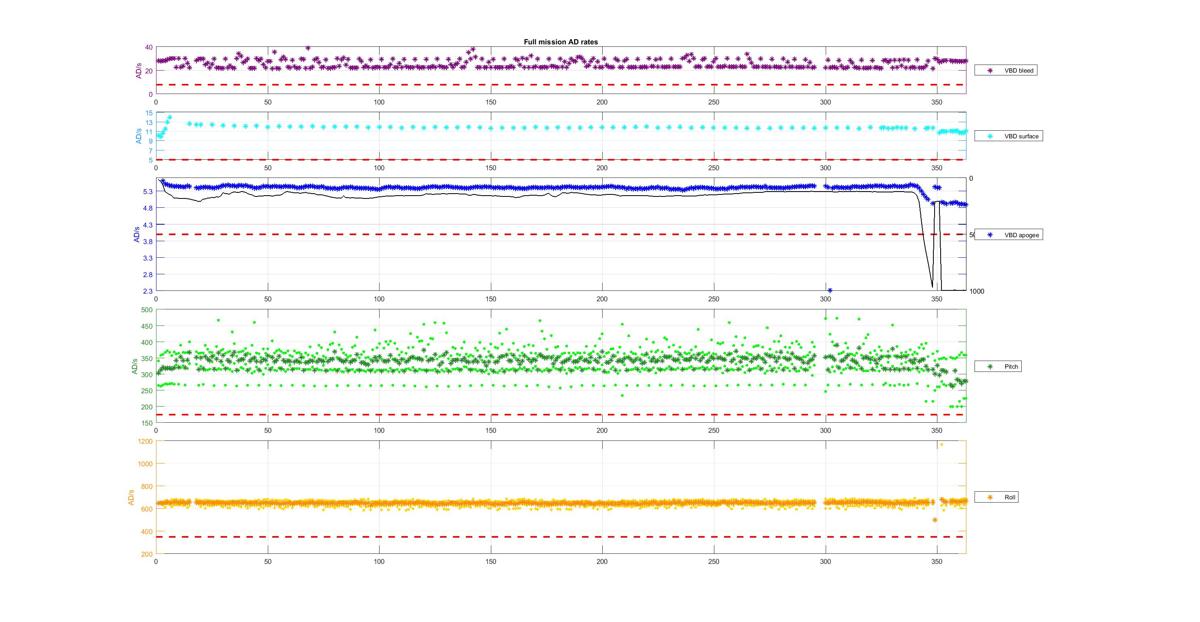Viewport: 1200px width, 622px height.
Task: Select the Roll legend entry
Action: pos(997,497)
